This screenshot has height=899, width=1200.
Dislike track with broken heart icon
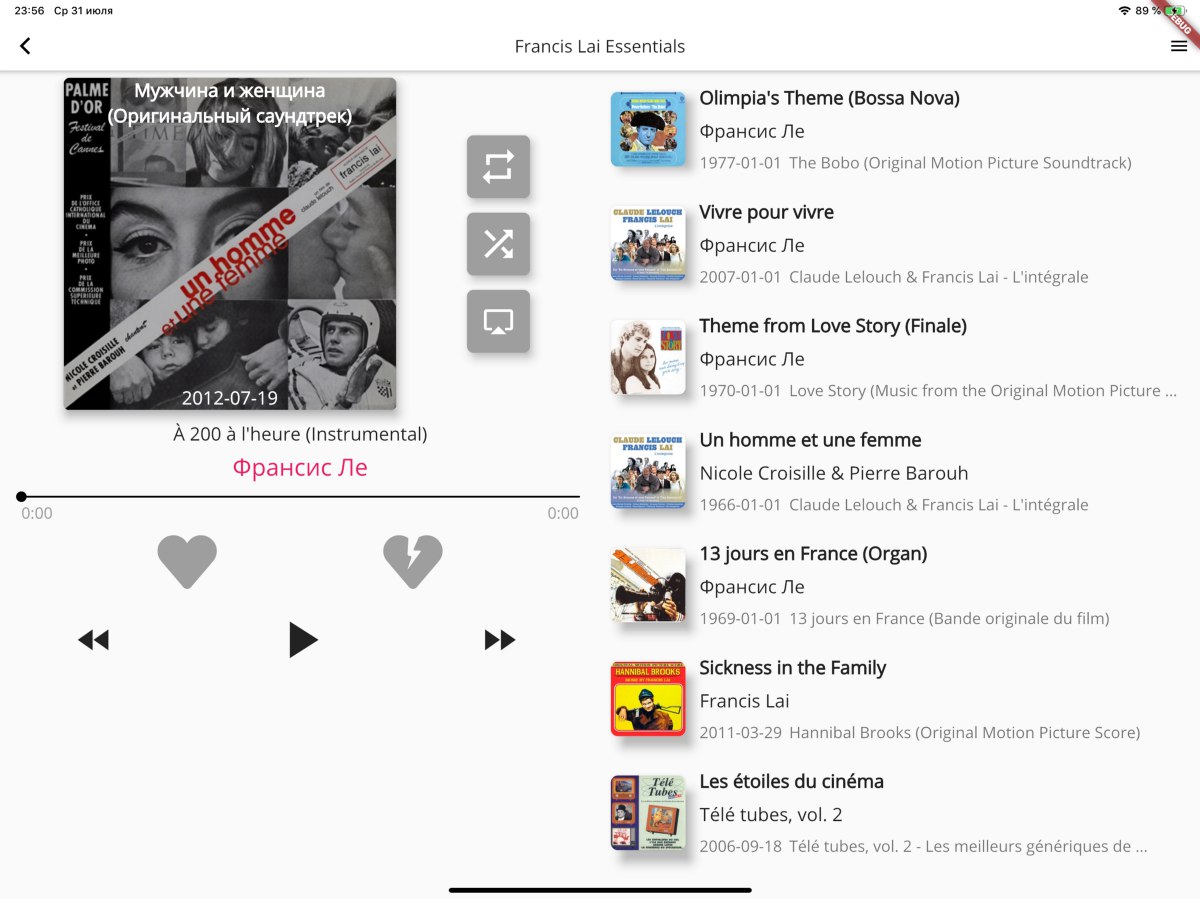coord(413,561)
